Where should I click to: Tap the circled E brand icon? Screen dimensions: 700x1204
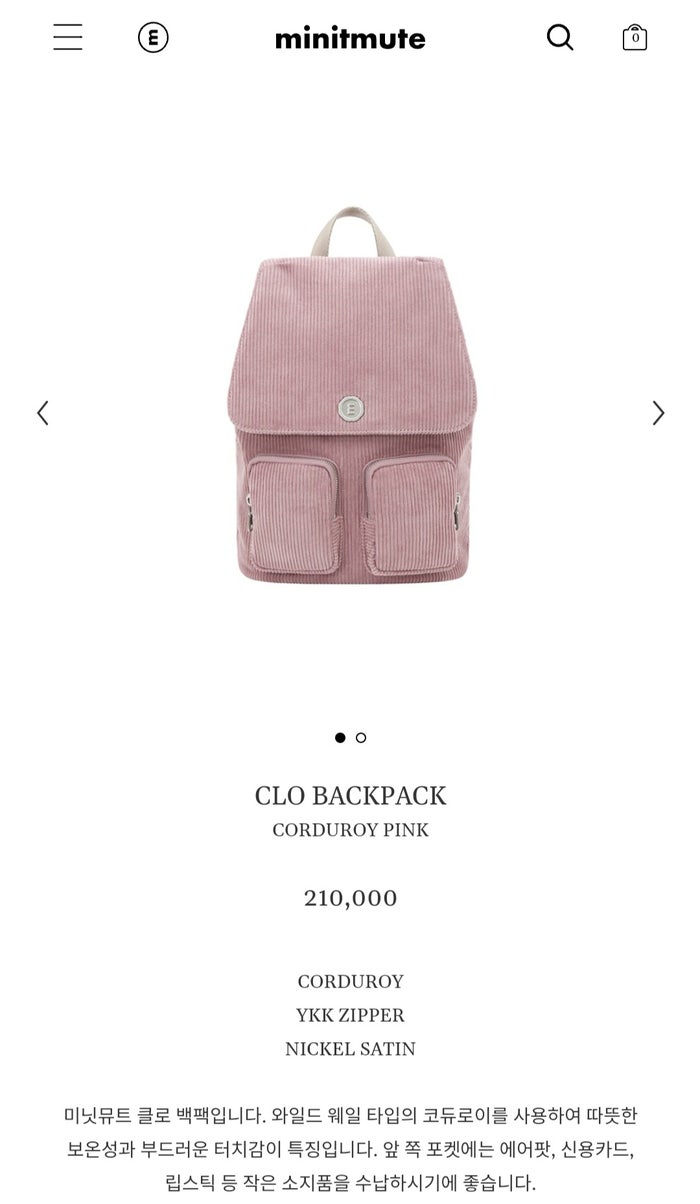click(153, 38)
